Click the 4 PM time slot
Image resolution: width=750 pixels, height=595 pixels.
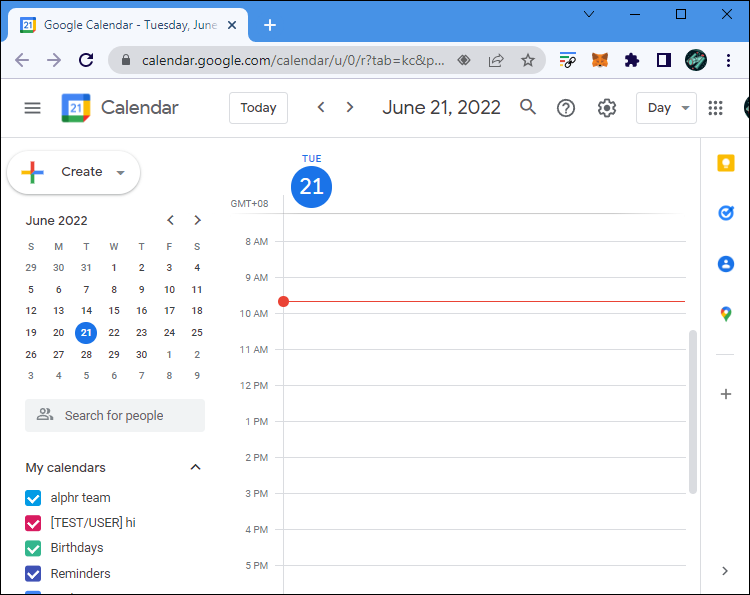click(485, 548)
